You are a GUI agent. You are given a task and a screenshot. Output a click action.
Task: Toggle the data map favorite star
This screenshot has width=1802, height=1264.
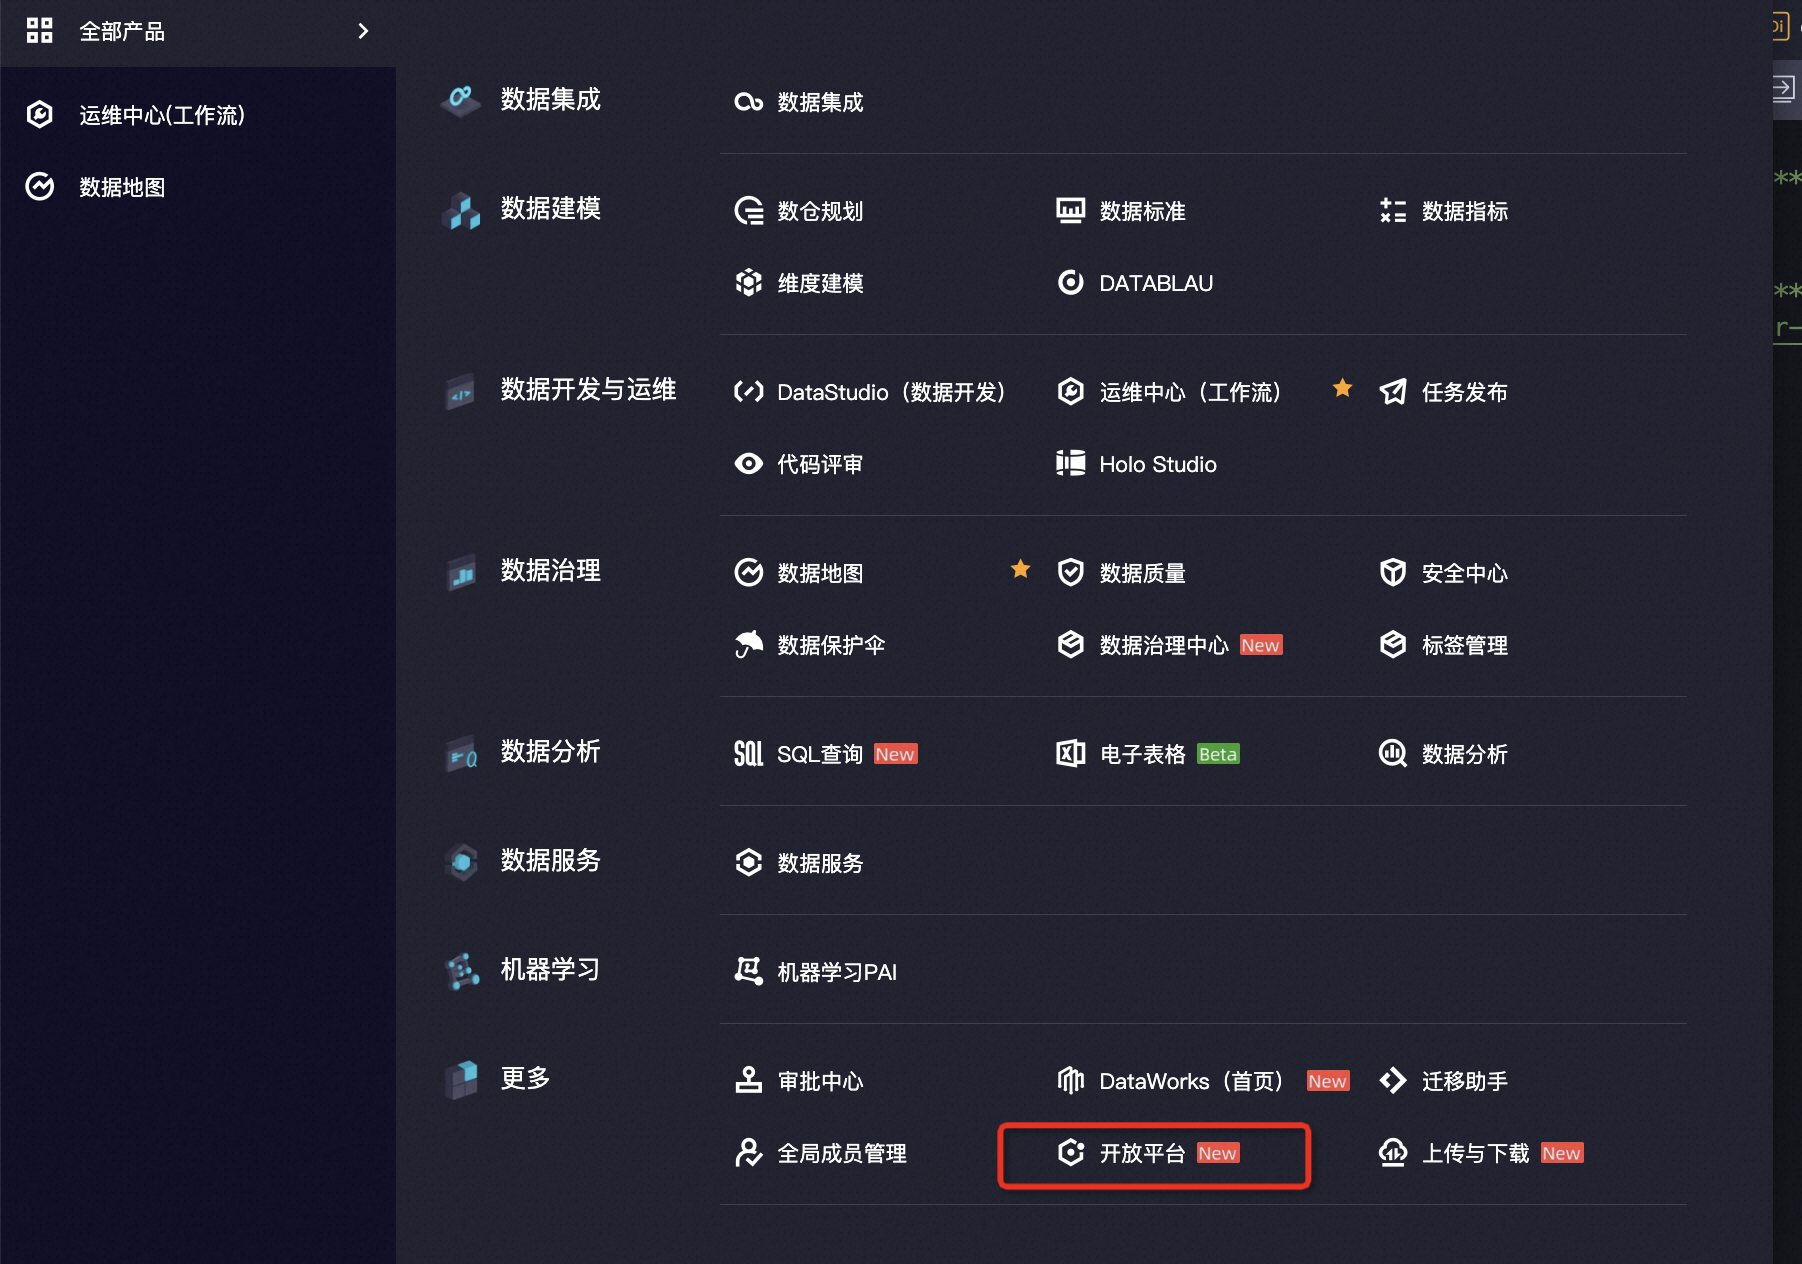click(1020, 569)
